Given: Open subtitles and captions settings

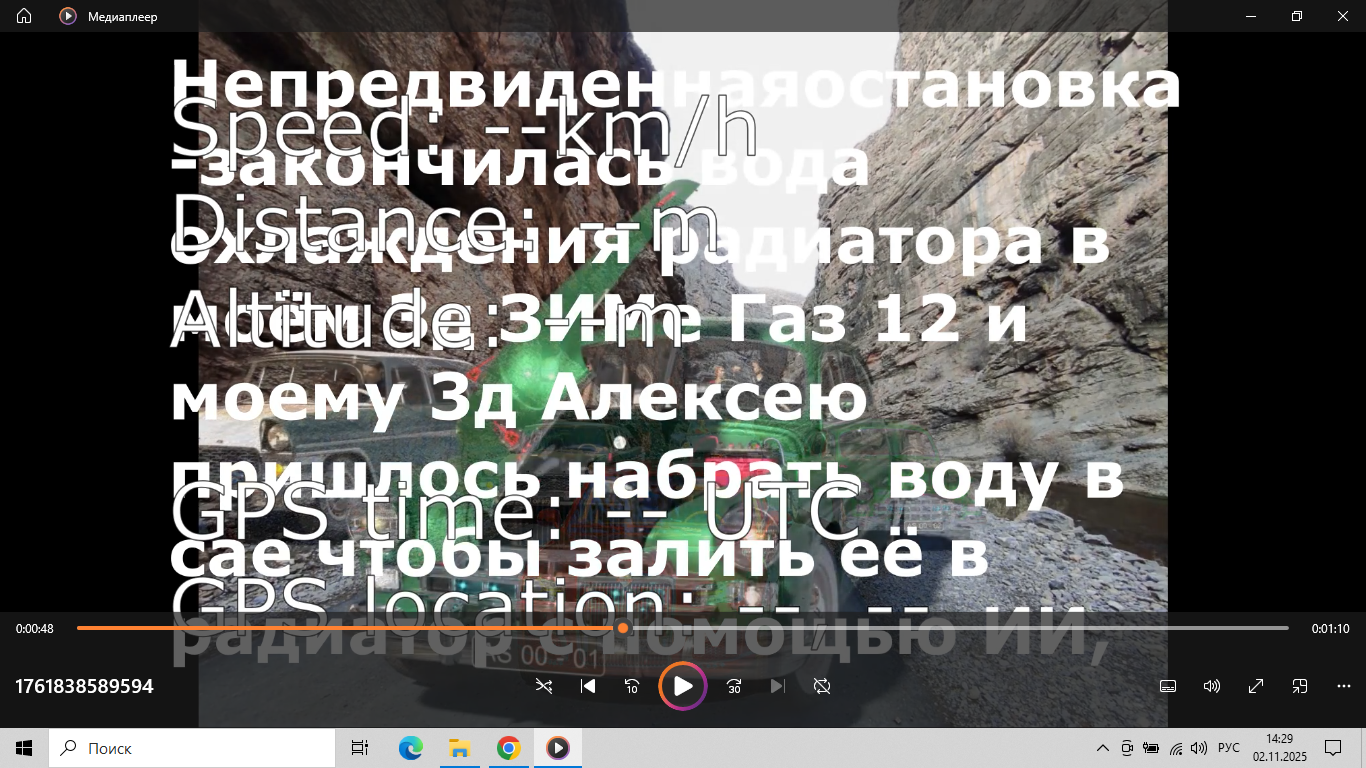Looking at the screenshot, I should tap(1167, 686).
